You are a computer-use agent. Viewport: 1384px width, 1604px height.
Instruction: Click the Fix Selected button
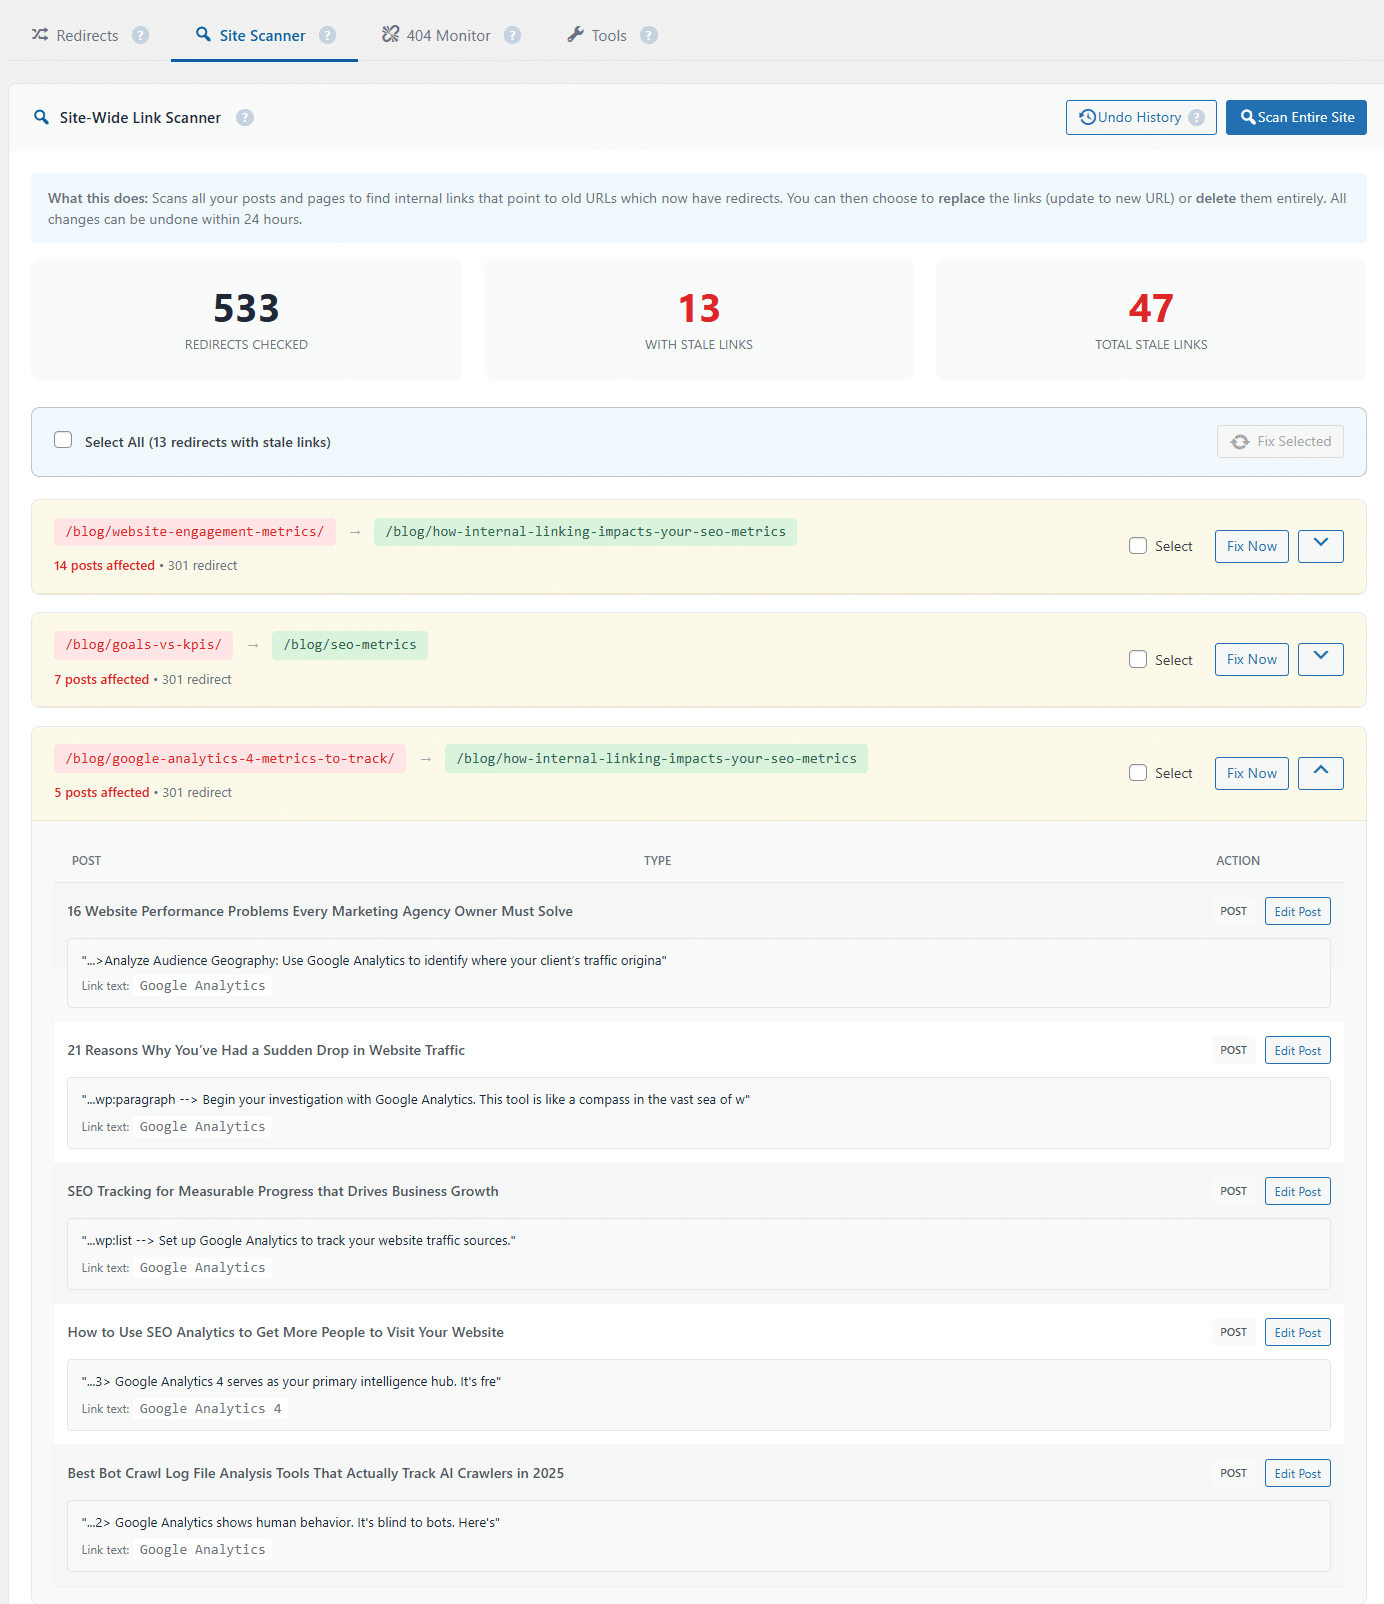point(1280,441)
